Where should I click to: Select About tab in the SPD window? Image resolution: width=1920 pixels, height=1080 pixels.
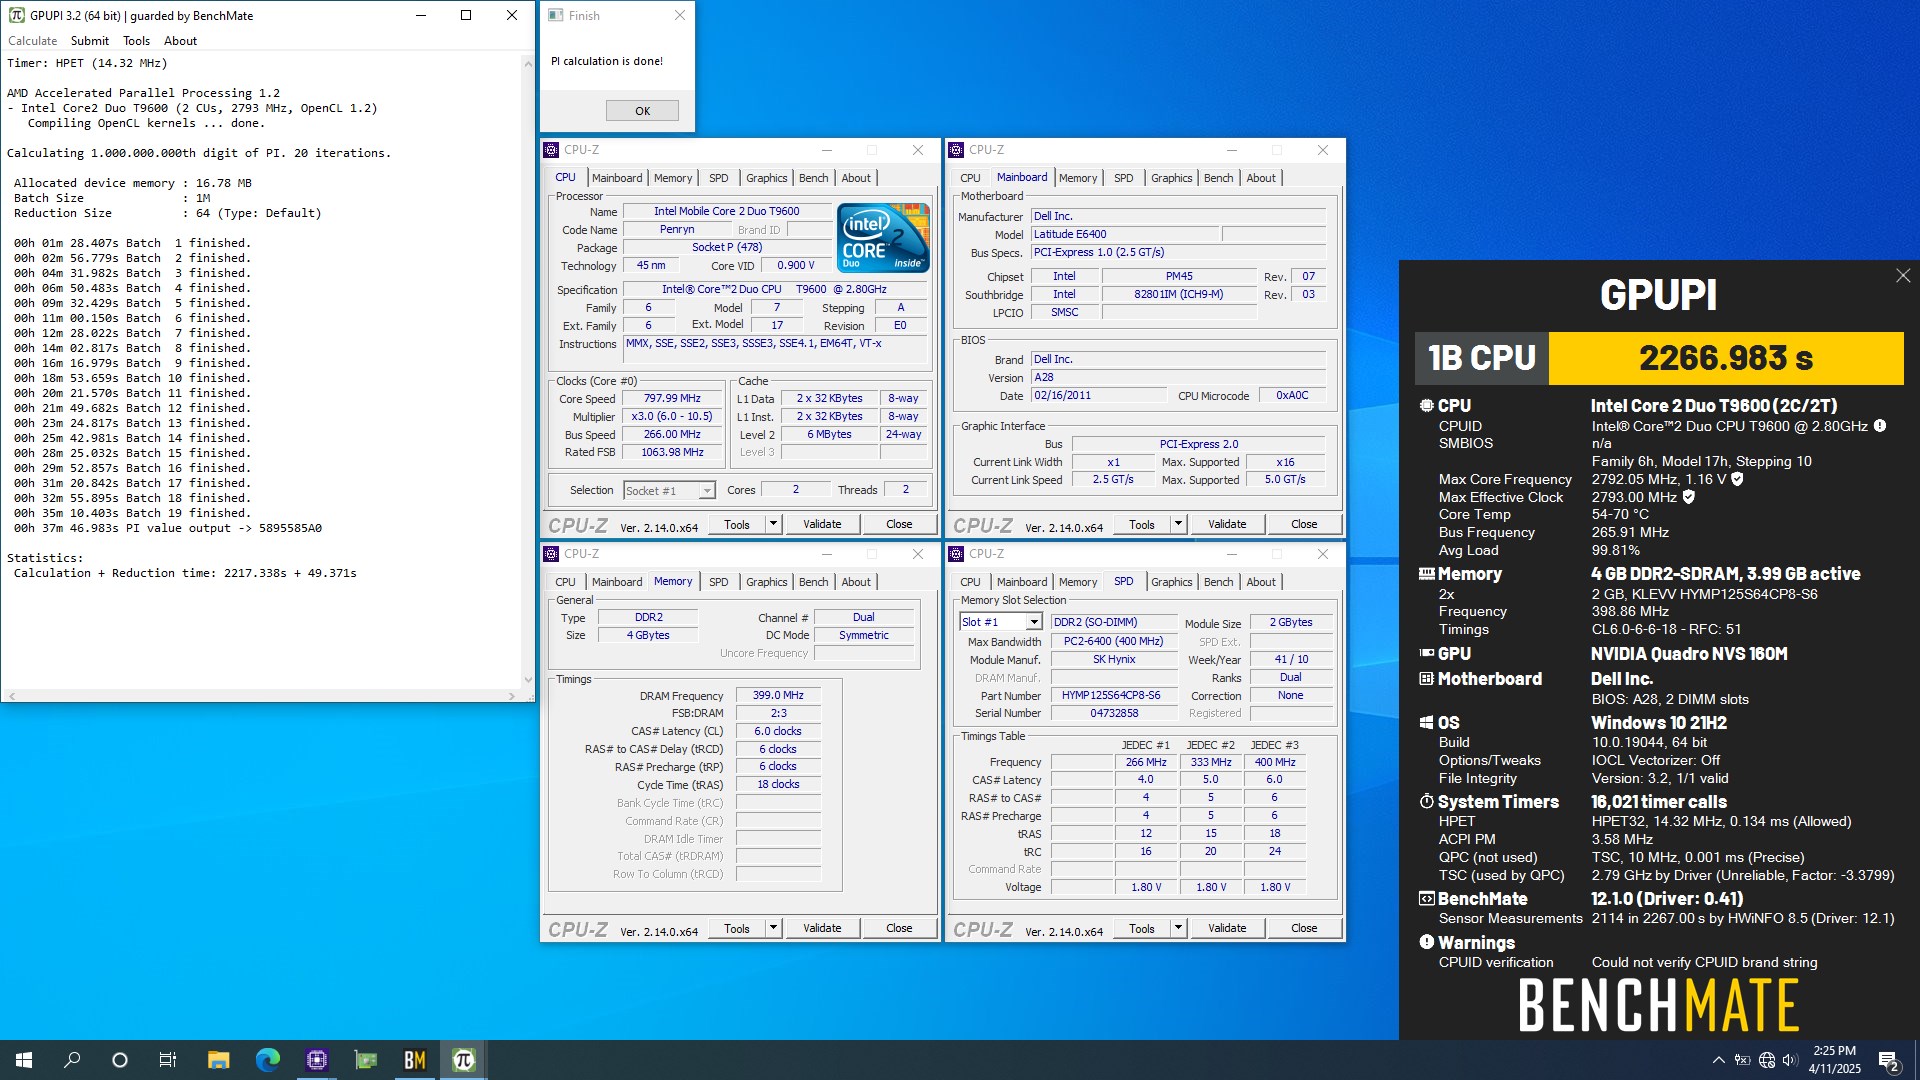pyautogui.click(x=1260, y=582)
